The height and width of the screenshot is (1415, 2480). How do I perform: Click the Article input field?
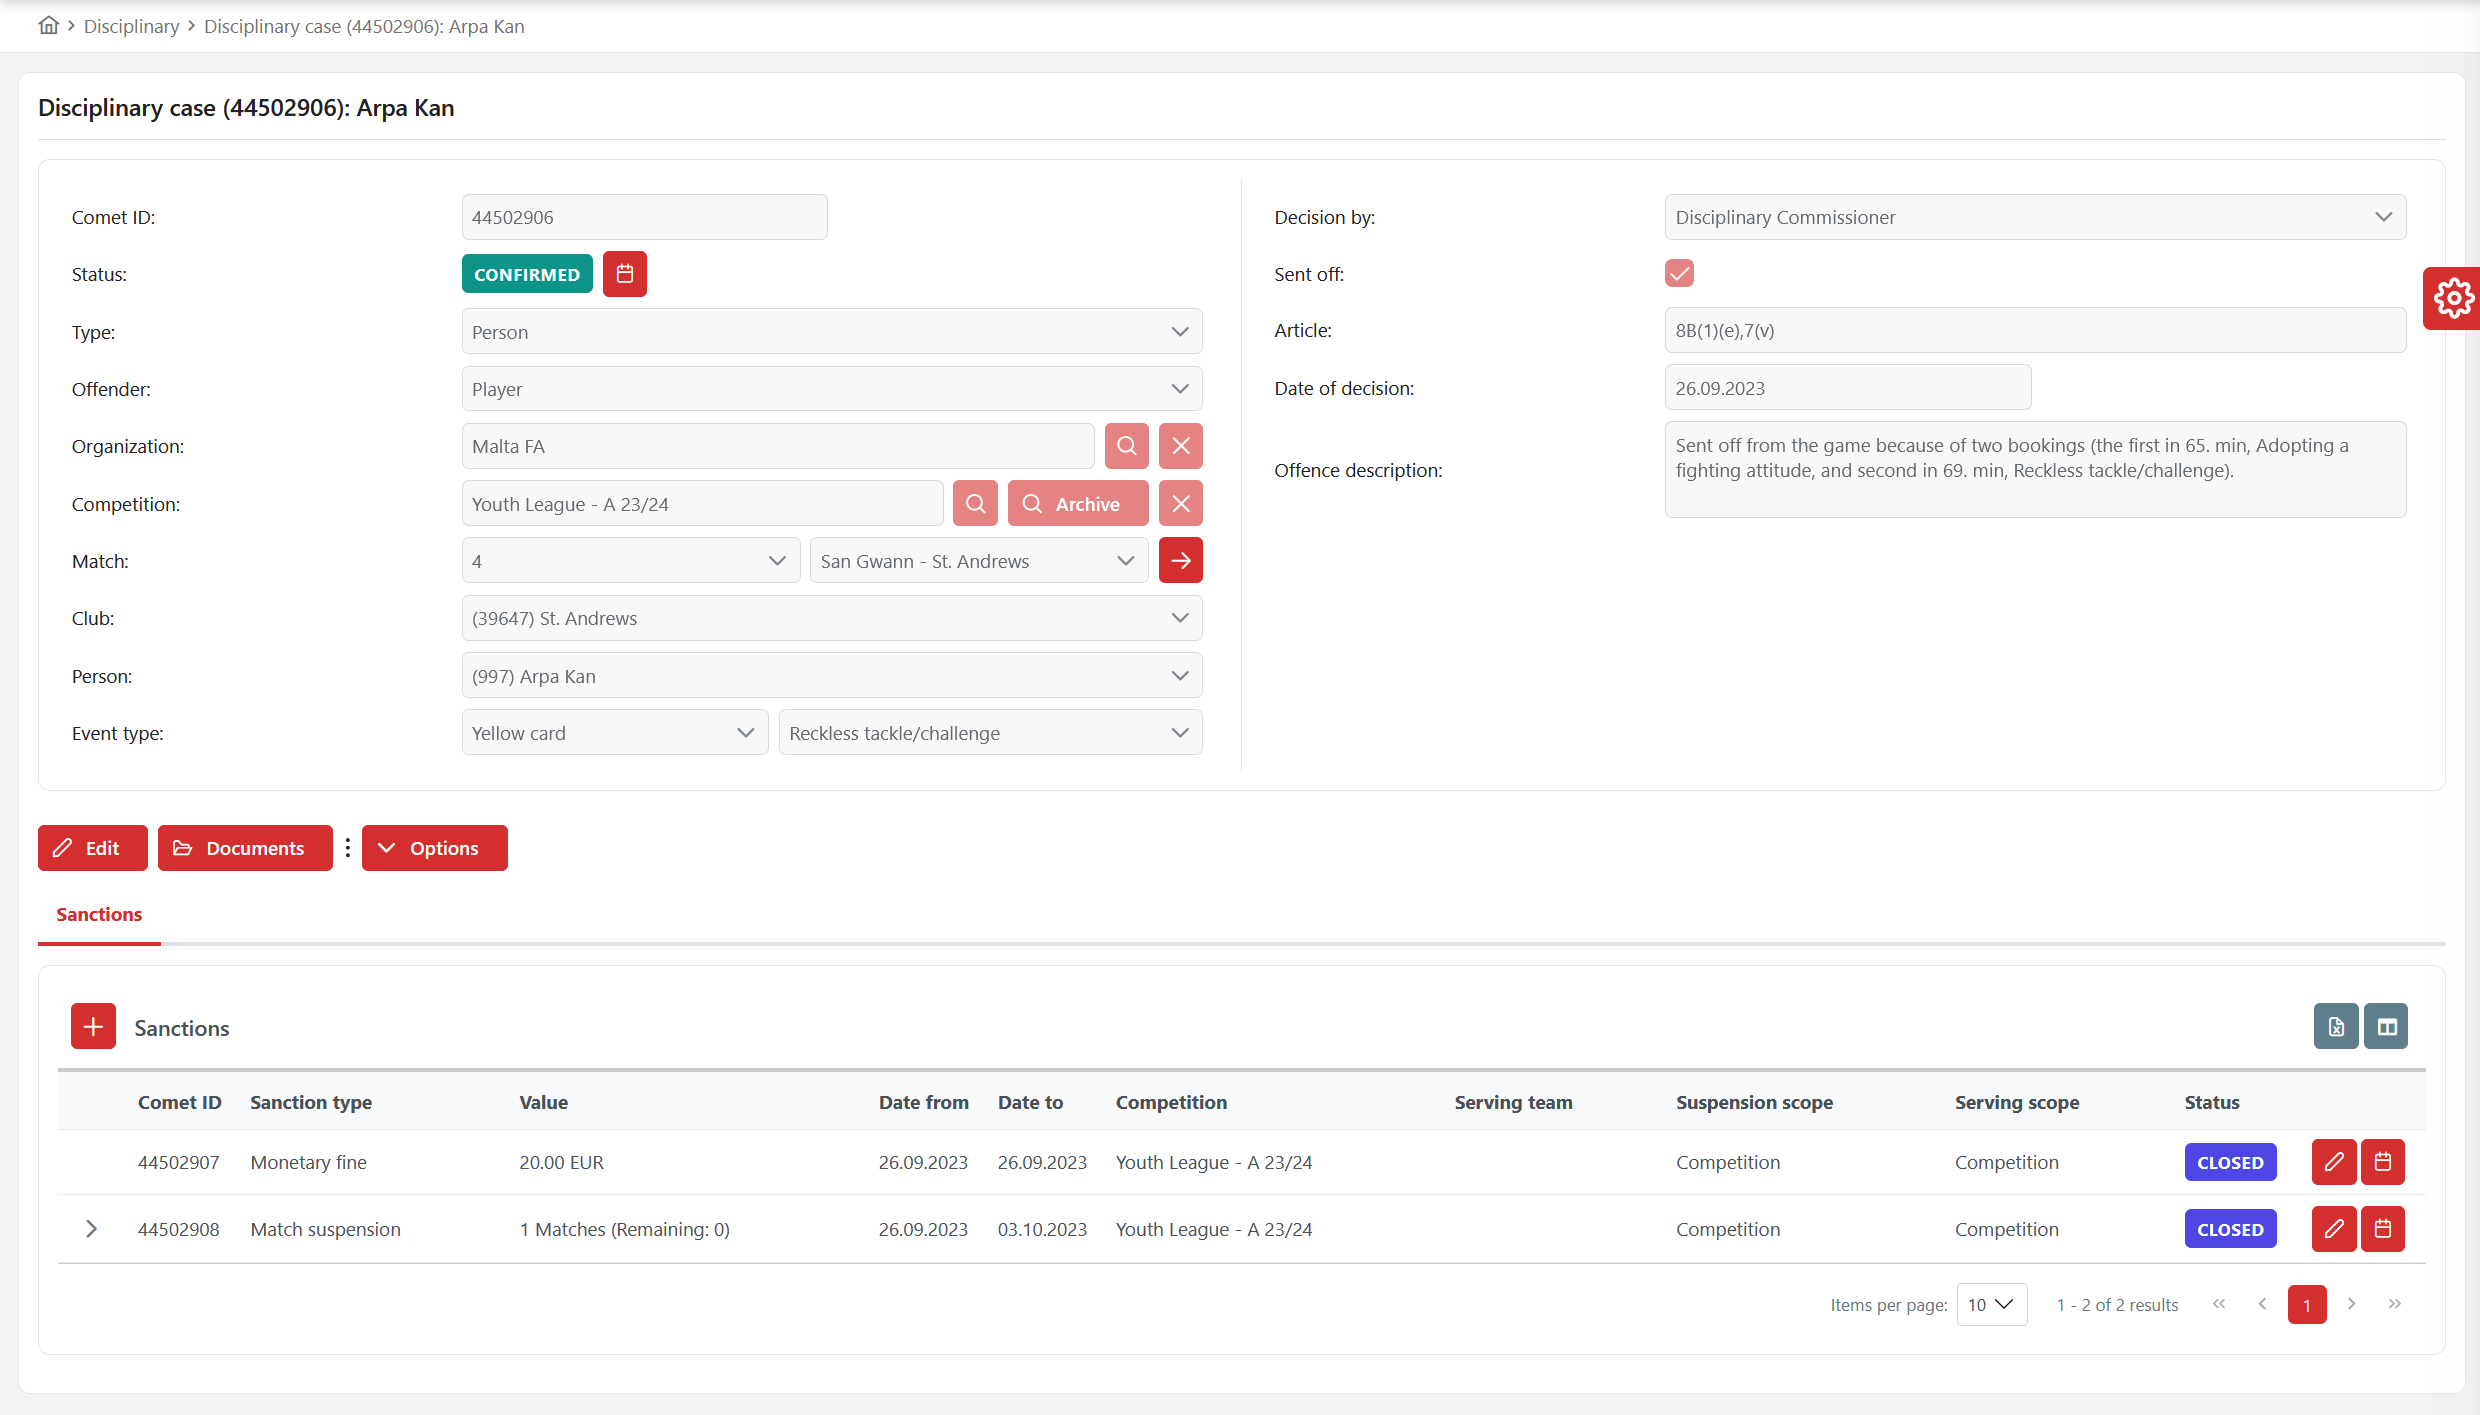tap(2034, 331)
